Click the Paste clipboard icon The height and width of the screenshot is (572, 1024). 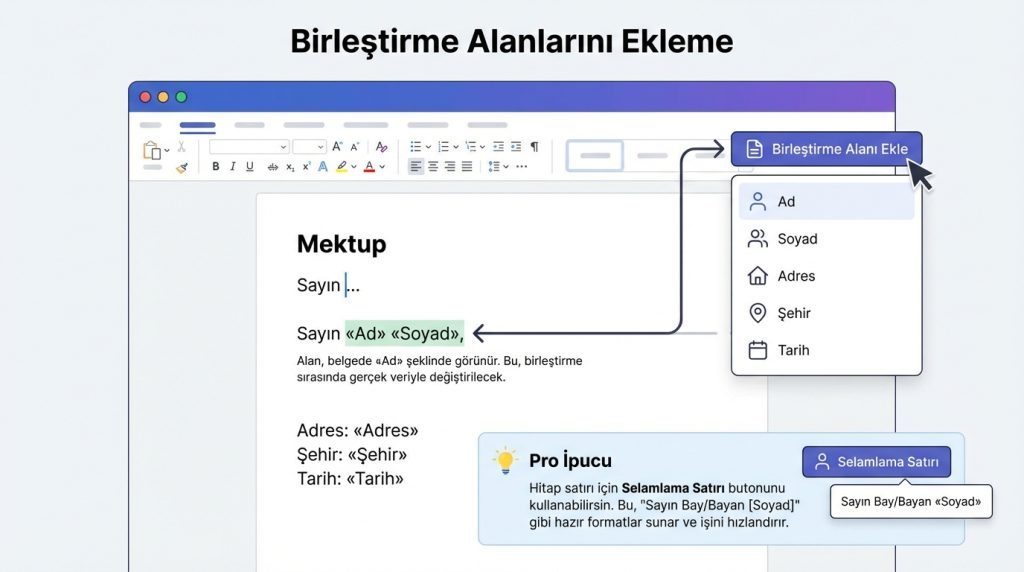(x=152, y=150)
